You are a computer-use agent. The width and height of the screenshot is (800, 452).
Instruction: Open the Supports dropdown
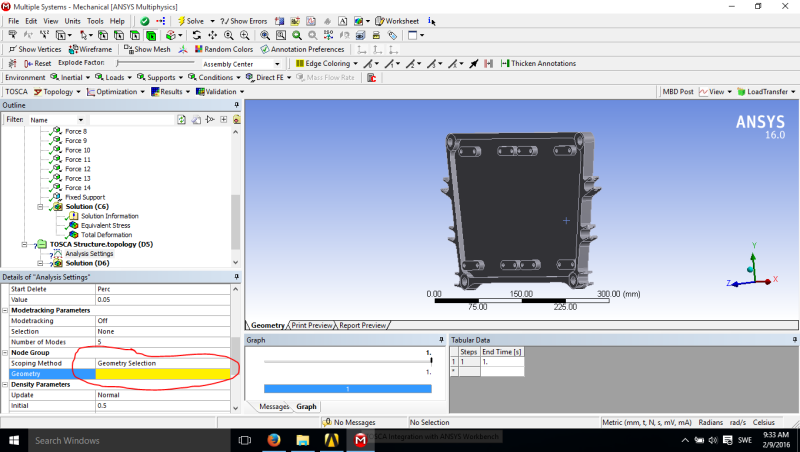(160, 78)
